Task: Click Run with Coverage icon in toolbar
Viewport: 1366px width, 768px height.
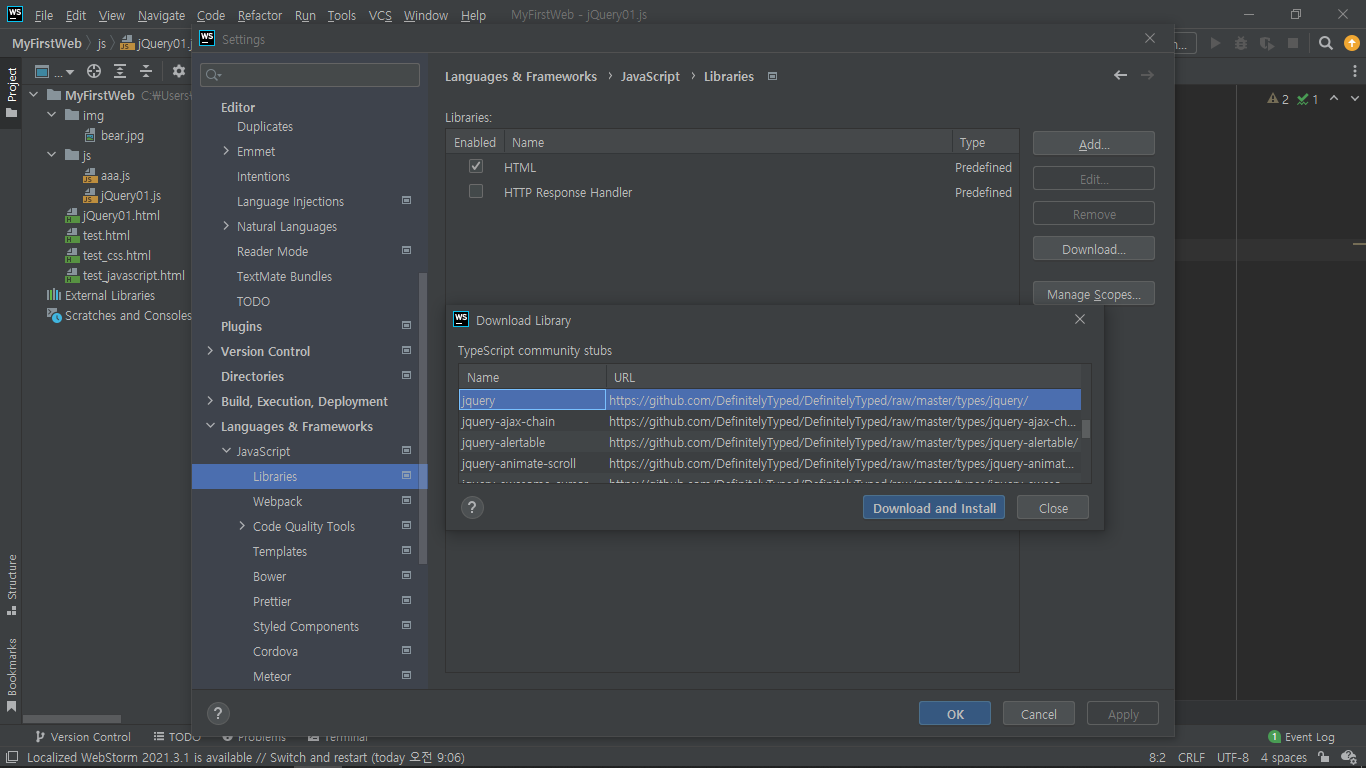Action: coord(1267,43)
